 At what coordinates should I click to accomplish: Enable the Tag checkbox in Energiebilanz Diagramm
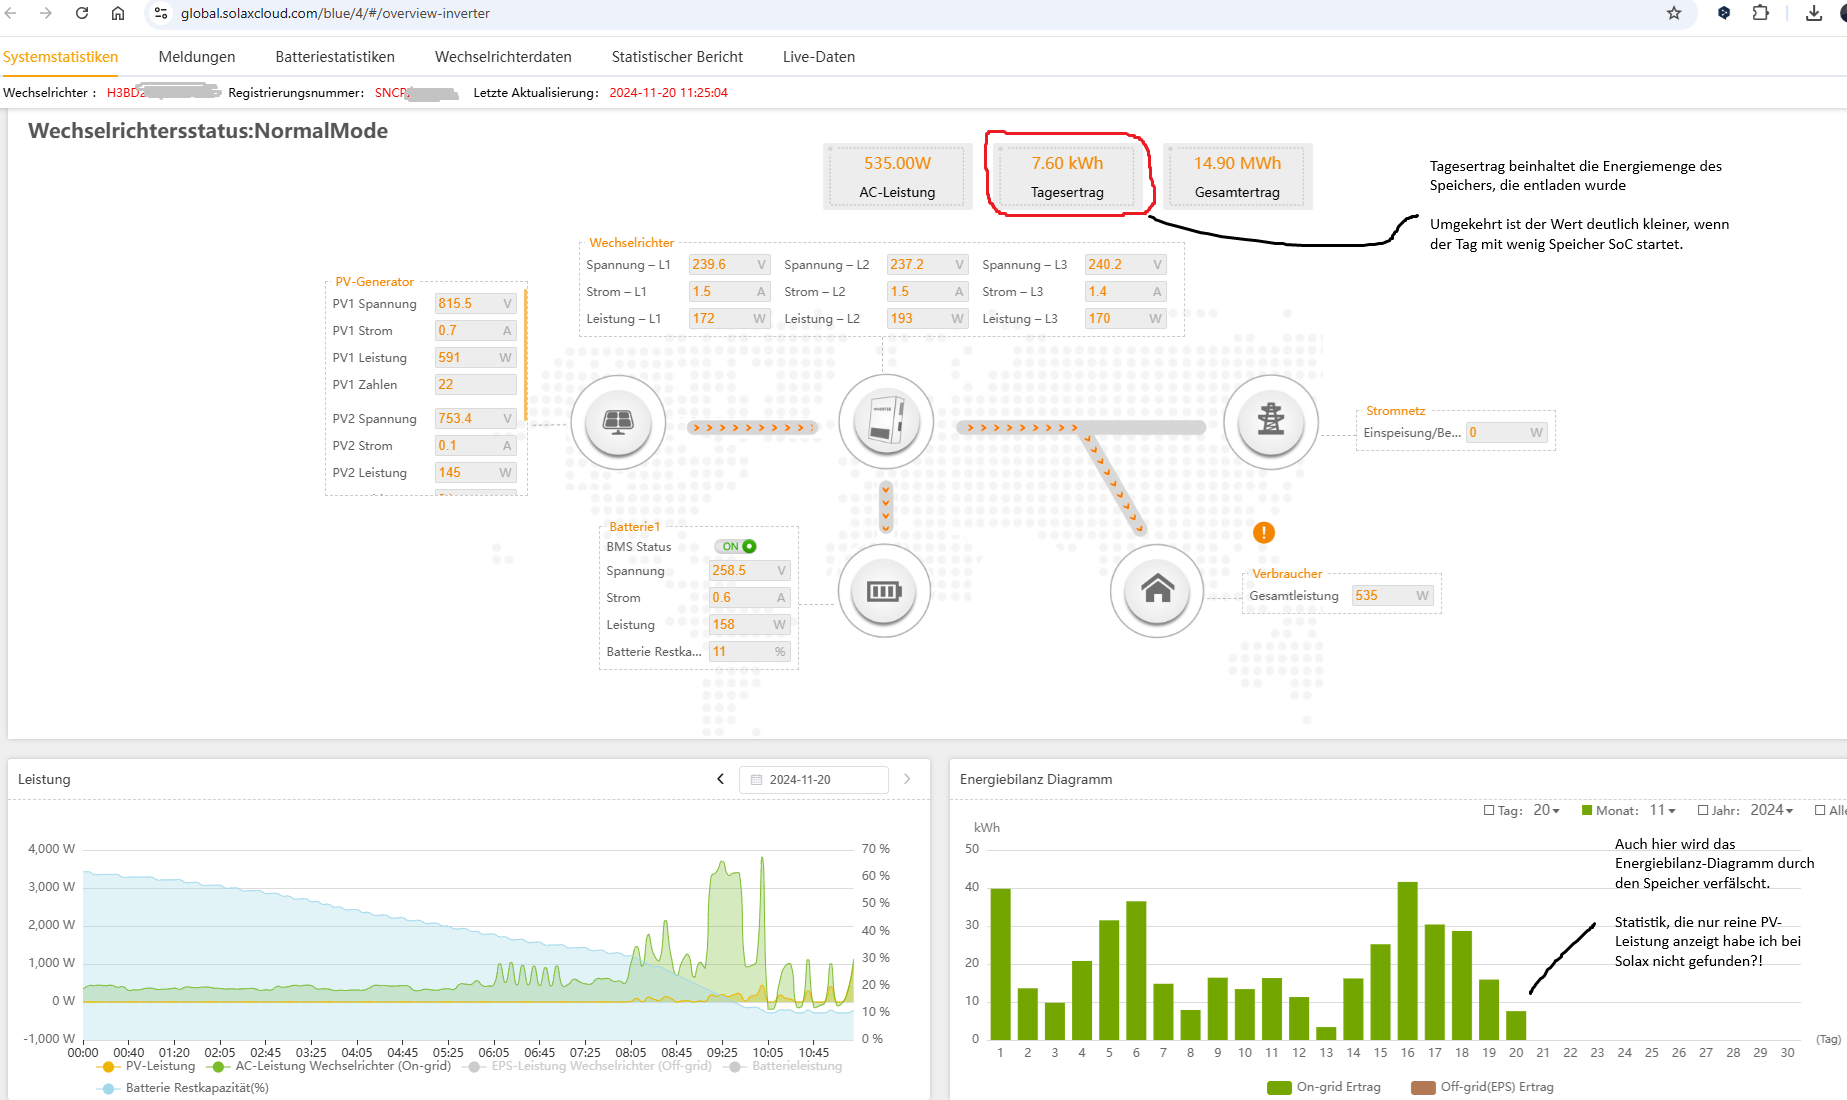point(1489,810)
